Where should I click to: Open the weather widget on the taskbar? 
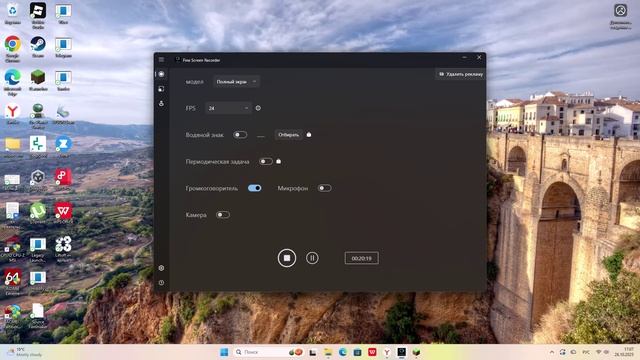(24, 352)
